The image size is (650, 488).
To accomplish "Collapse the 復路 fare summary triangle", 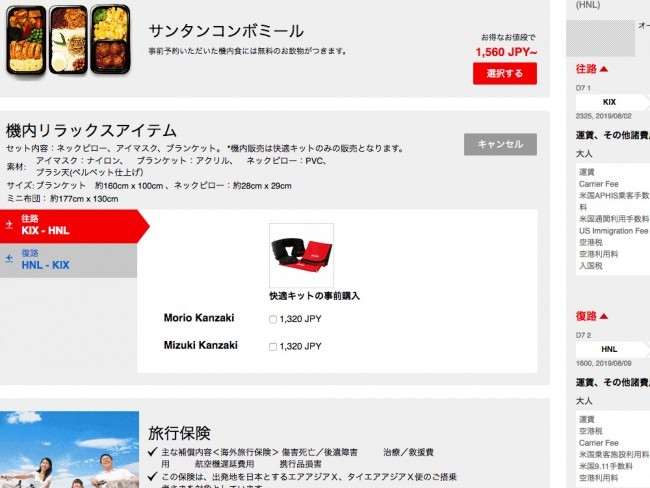I will tap(604, 316).
